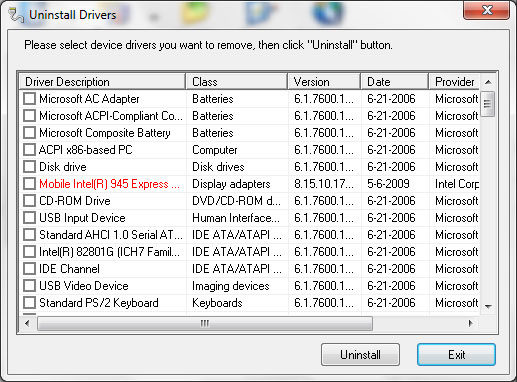Click the horizontal scrollbar thumb

pos(205,323)
